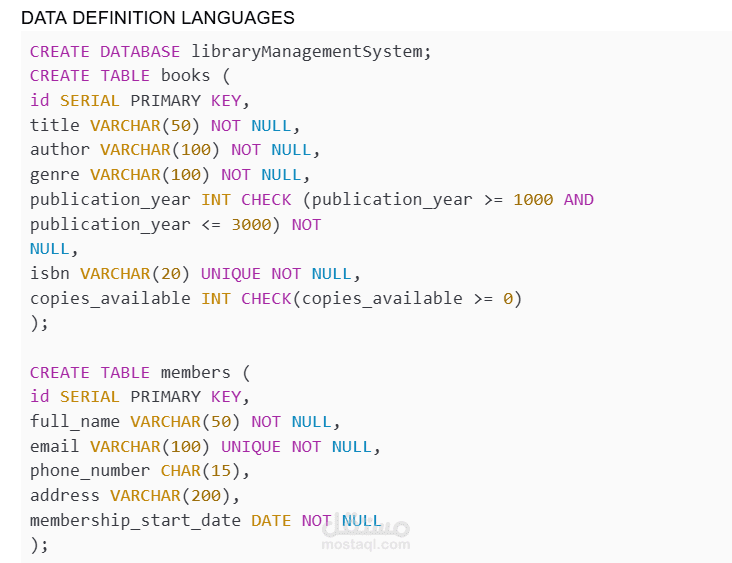Click the word books in CREATE TABLE
This screenshot has width=732, height=563.
pyautogui.click(x=185, y=76)
